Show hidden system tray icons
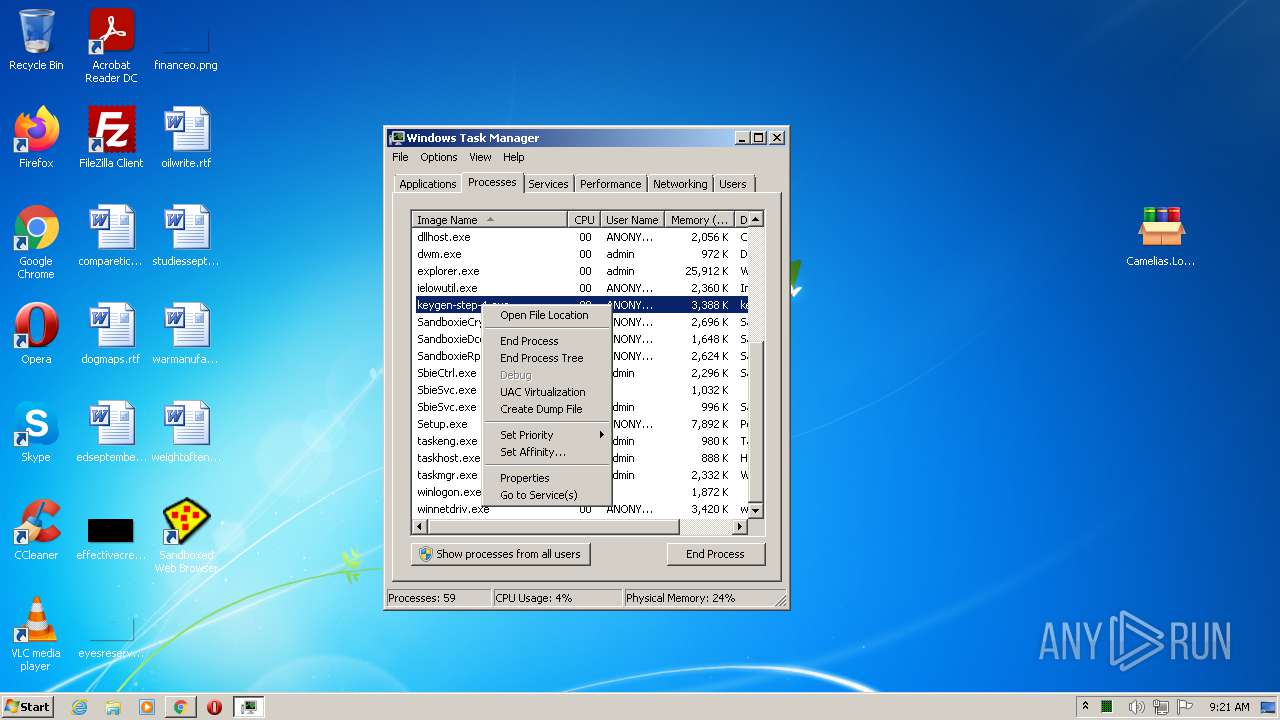 pyautogui.click(x=1086, y=707)
